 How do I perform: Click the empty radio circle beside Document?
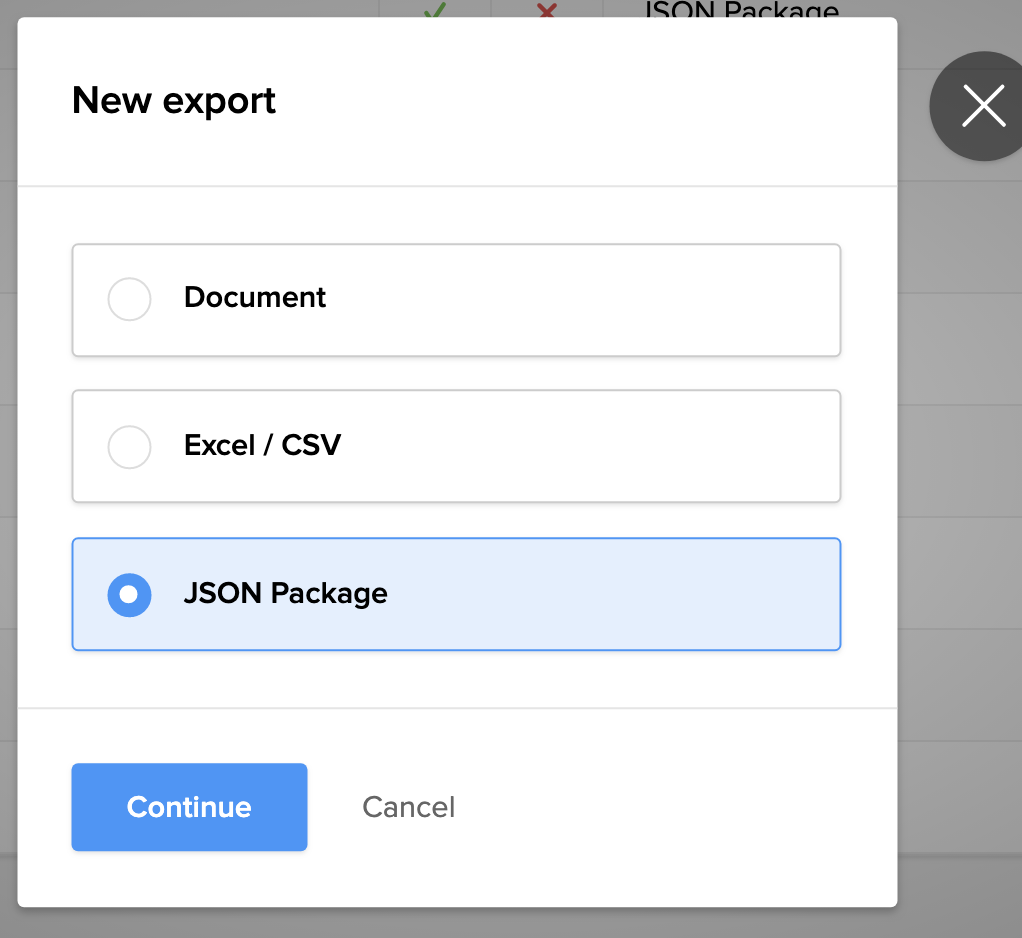[x=129, y=299]
